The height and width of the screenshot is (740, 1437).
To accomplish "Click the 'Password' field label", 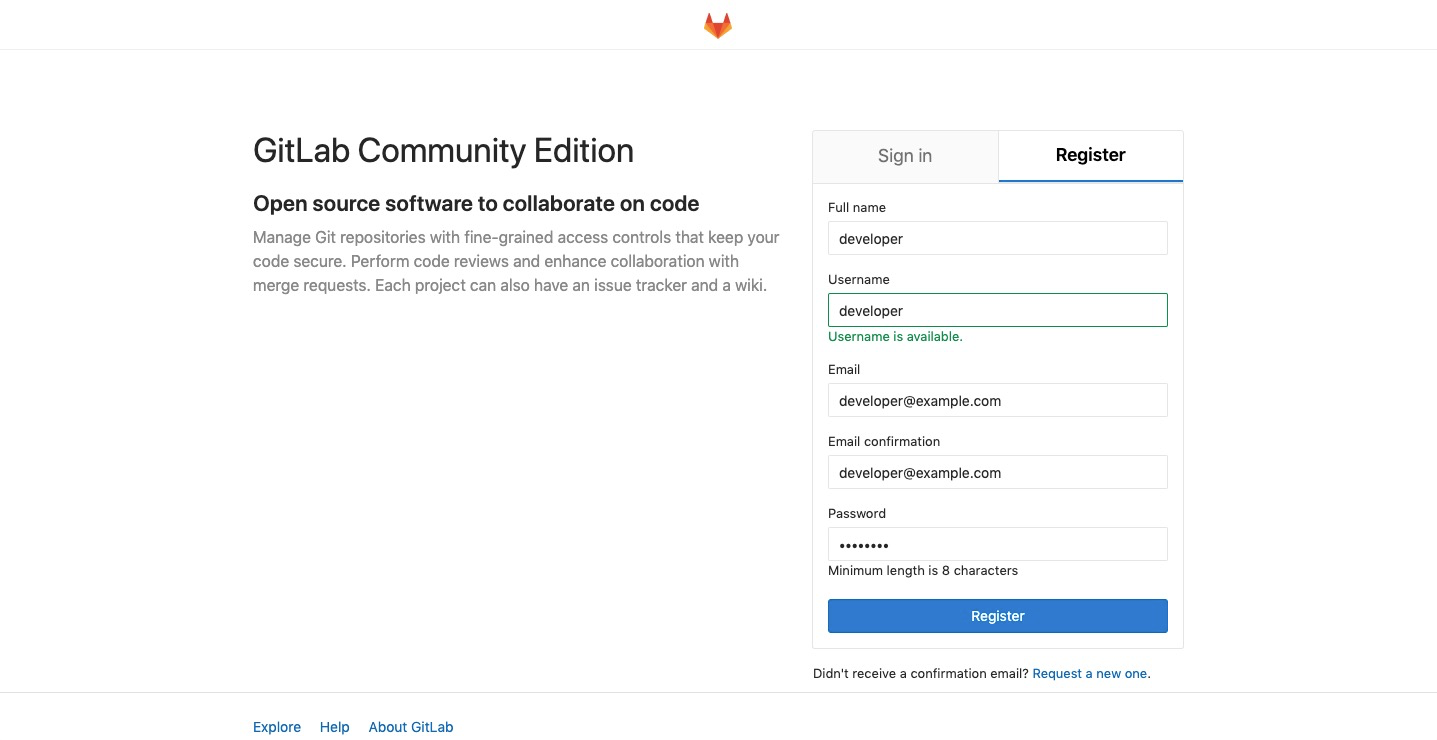I will [x=857, y=514].
